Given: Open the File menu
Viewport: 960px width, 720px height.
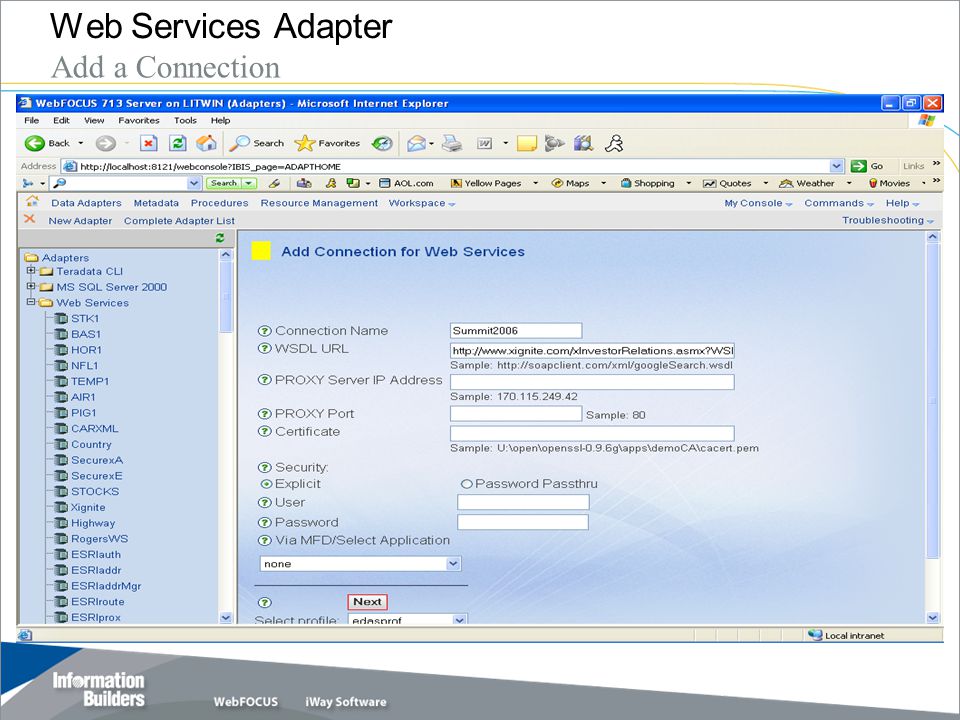Looking at the screenshot, I should 31,121.
